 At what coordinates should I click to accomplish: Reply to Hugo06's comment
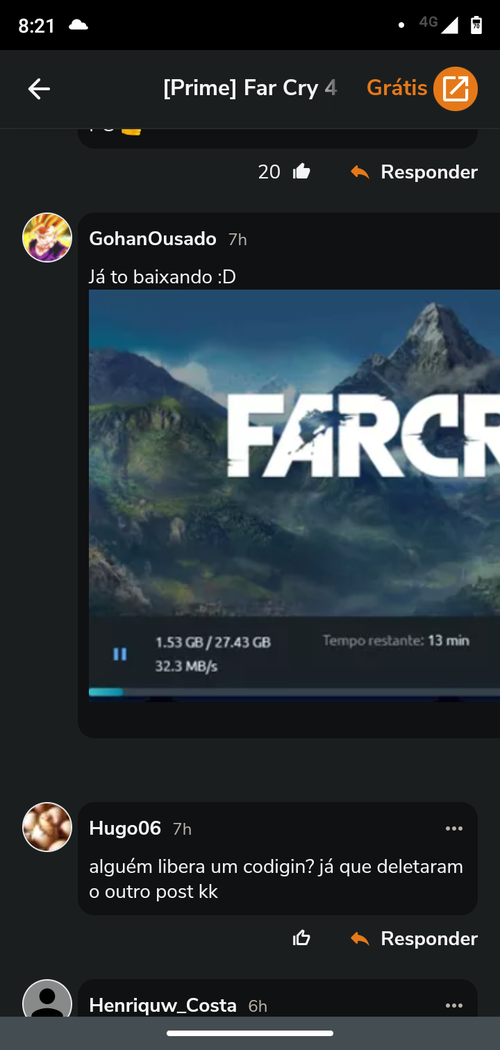[x=414, y=939]
